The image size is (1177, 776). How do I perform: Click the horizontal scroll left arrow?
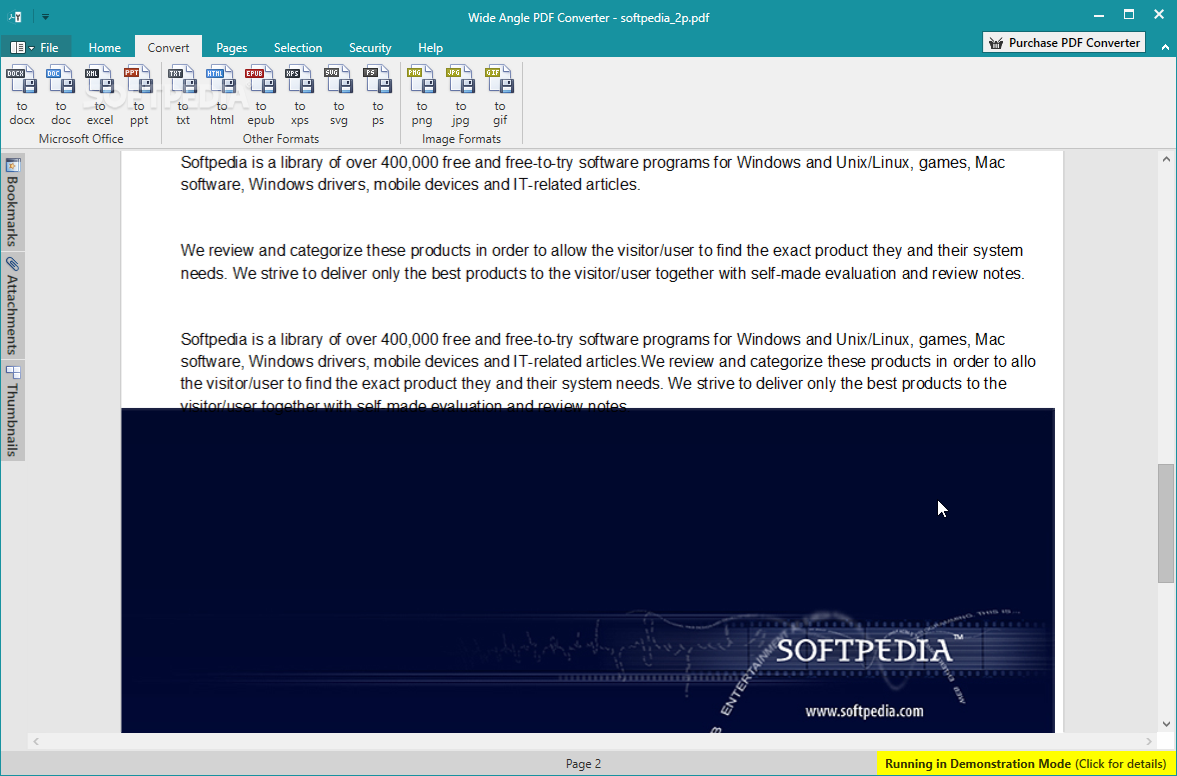click(x=35, y=741)
